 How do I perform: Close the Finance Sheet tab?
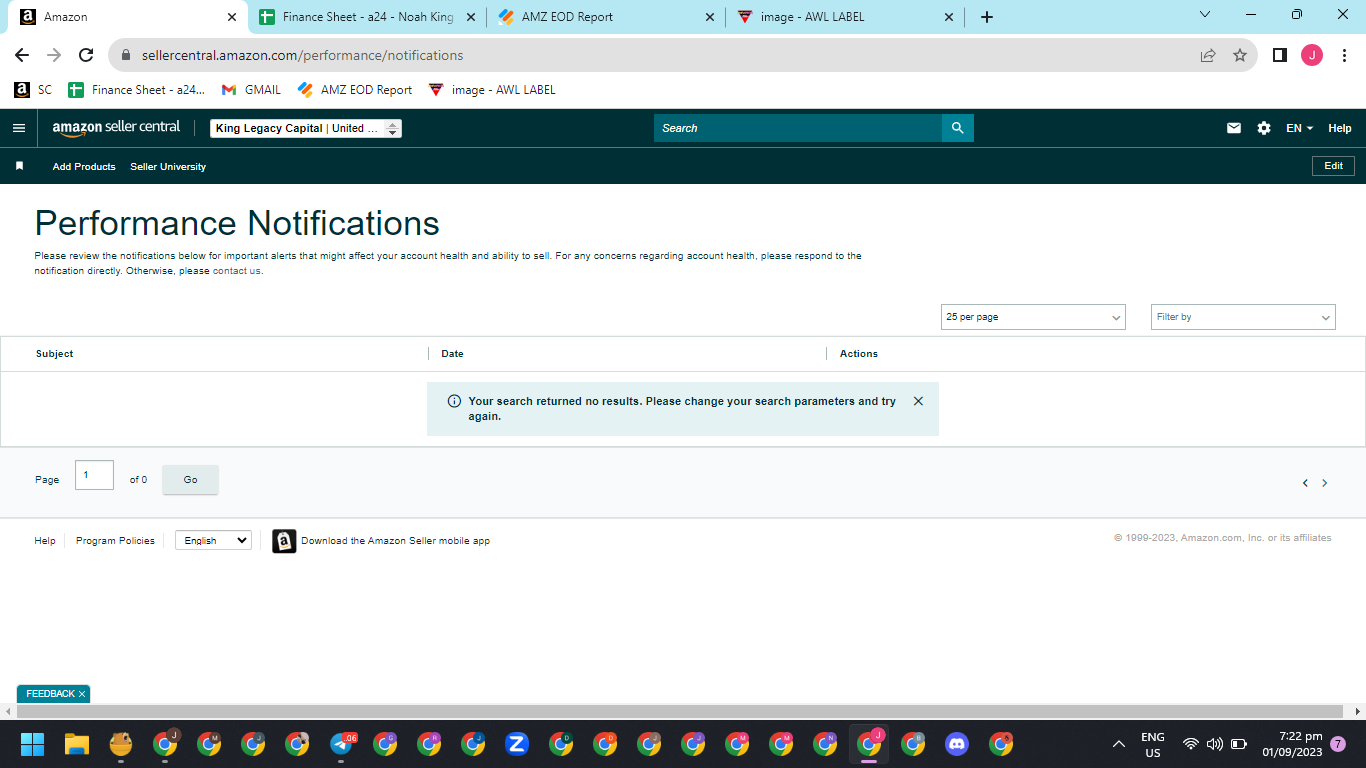coord(471,17)
